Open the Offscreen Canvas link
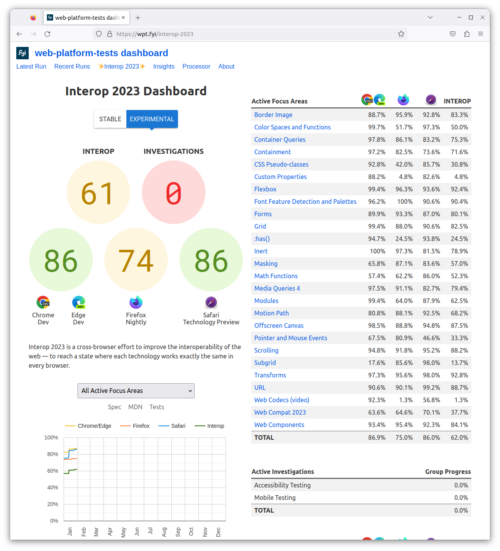 (x=279, y=326)
